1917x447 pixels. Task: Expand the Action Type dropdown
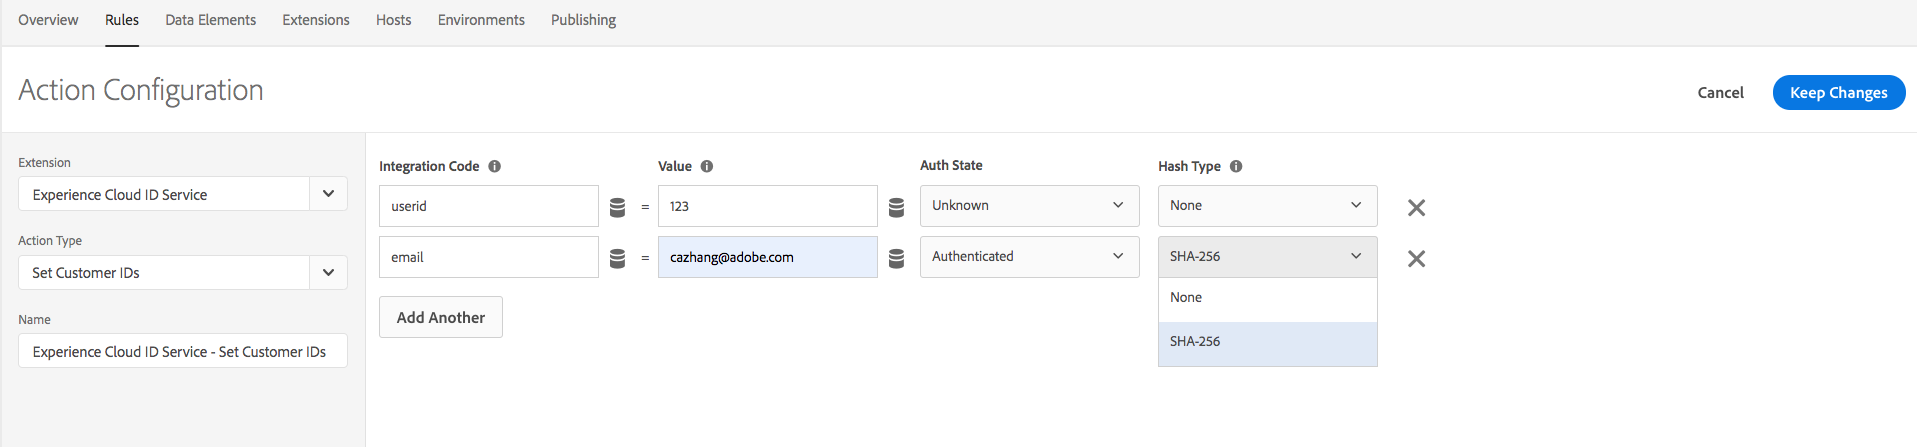[328, 272]
